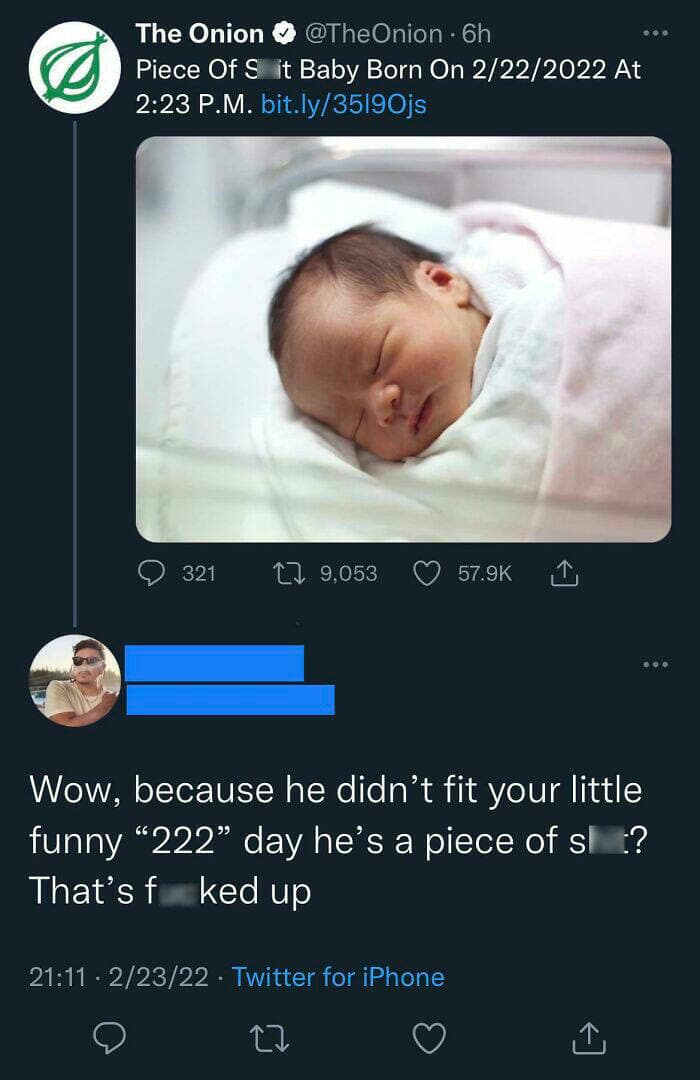Open the 6h timestamp on The Onion's tweet
This screenshot has height=1080, width=700.
tap(476, 34)
